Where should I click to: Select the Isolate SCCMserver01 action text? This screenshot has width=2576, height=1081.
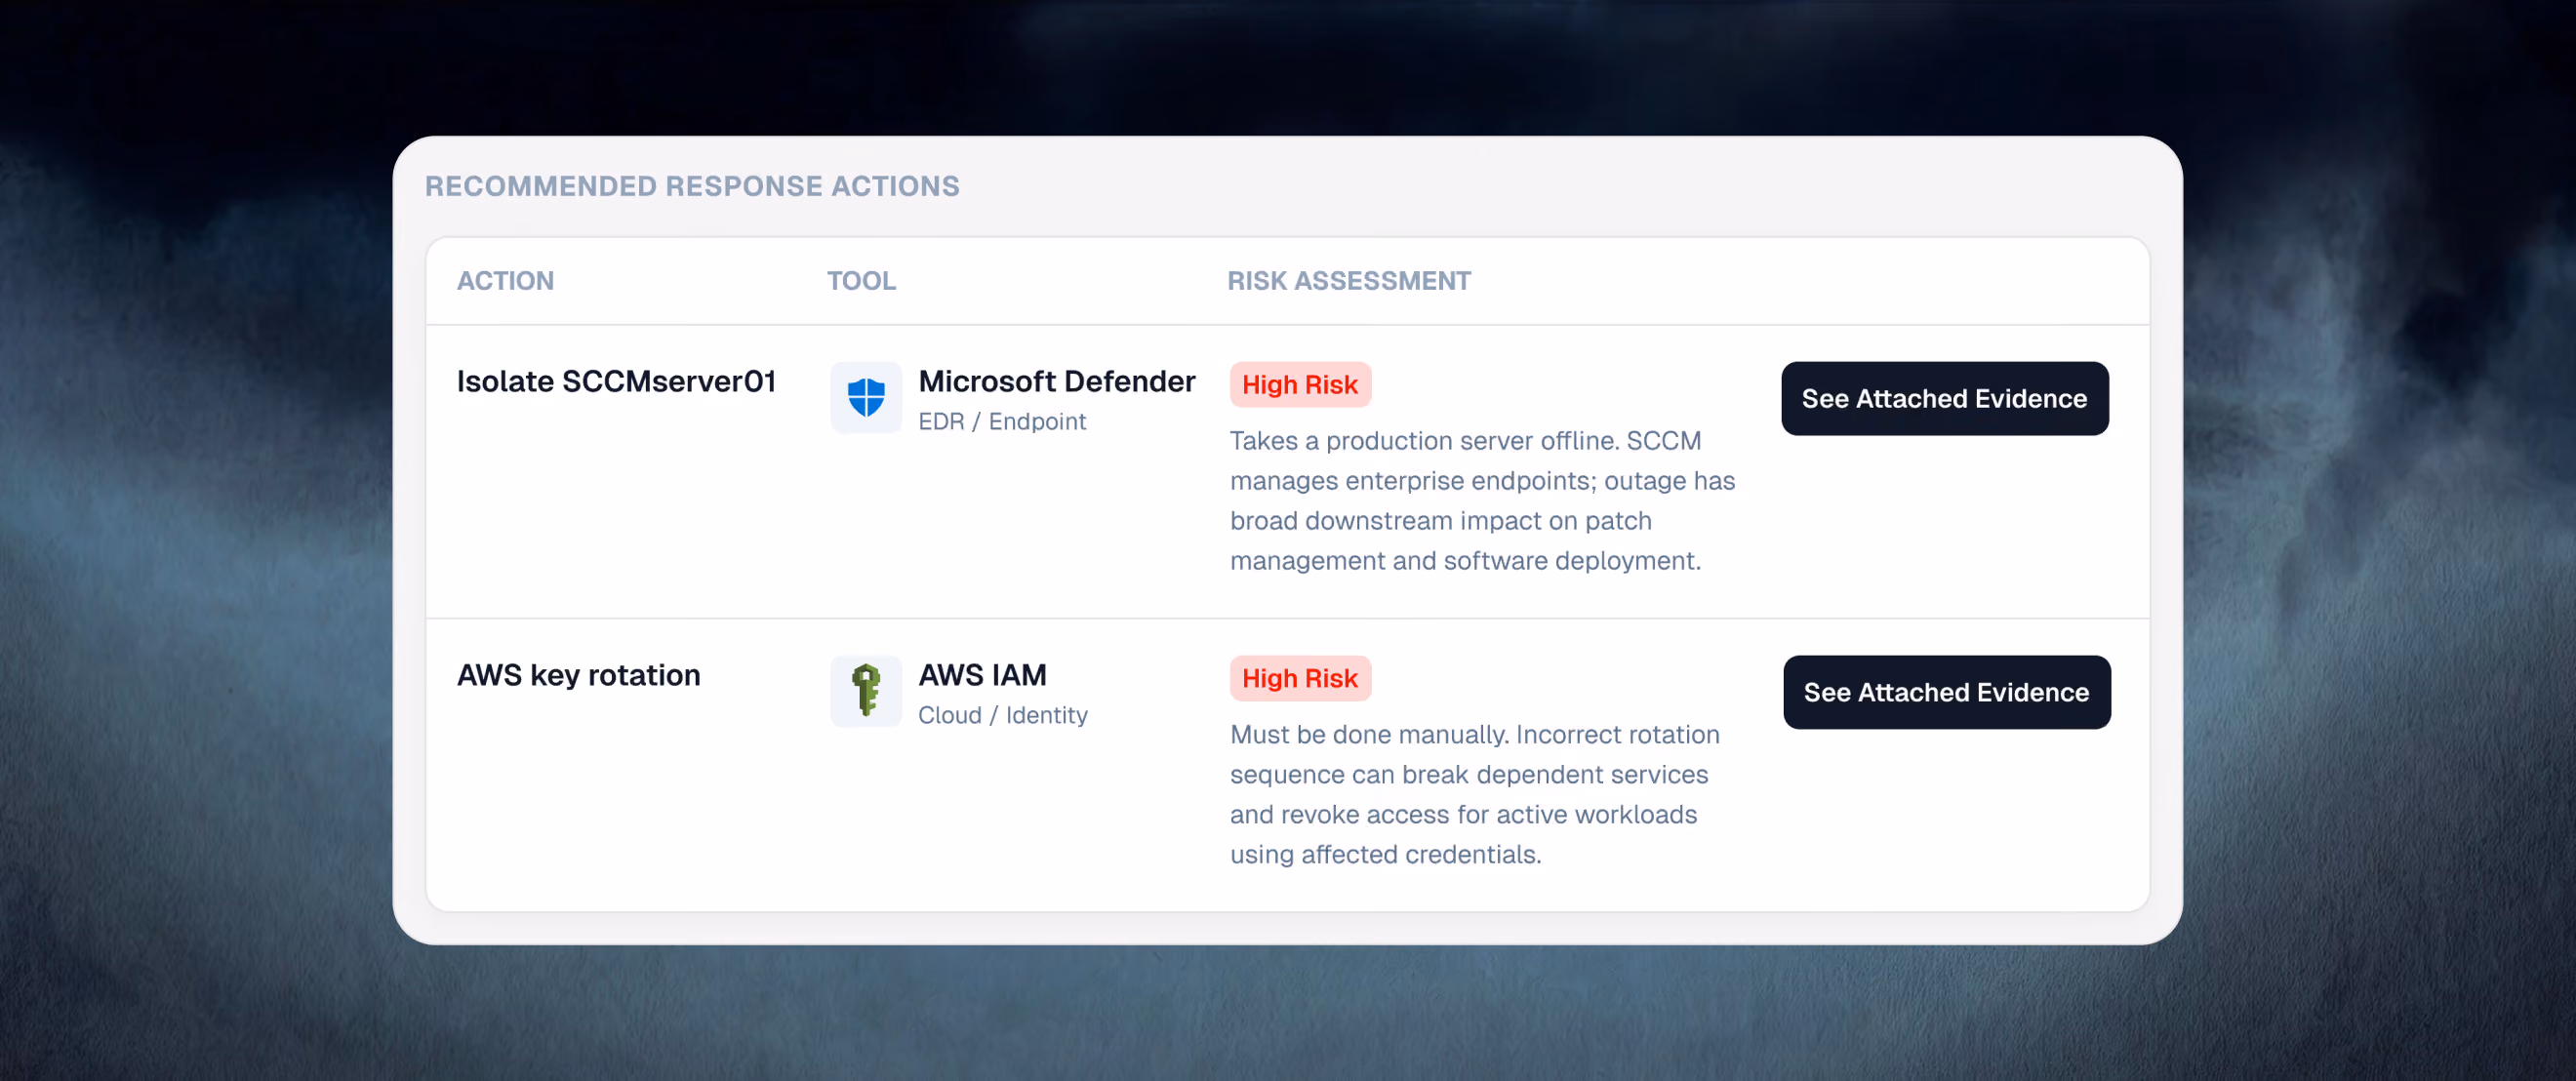click(616, 381)
